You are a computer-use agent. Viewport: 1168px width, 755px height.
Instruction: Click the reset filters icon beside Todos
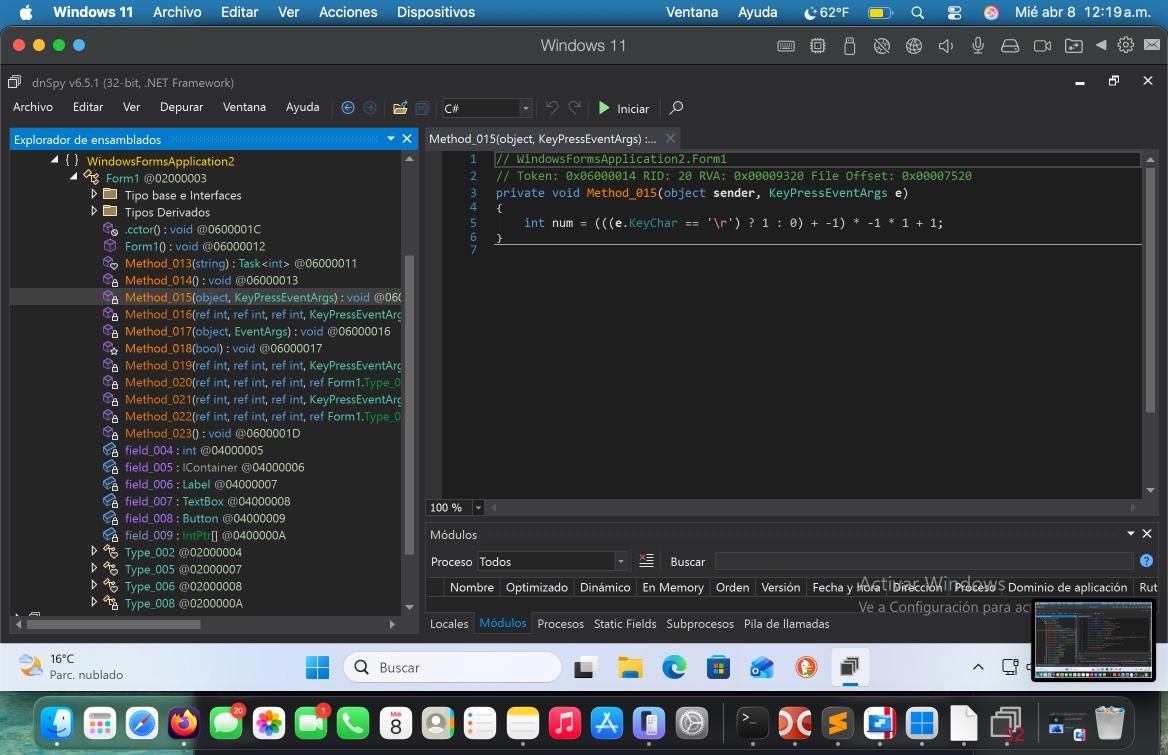[x=646, y=561]
